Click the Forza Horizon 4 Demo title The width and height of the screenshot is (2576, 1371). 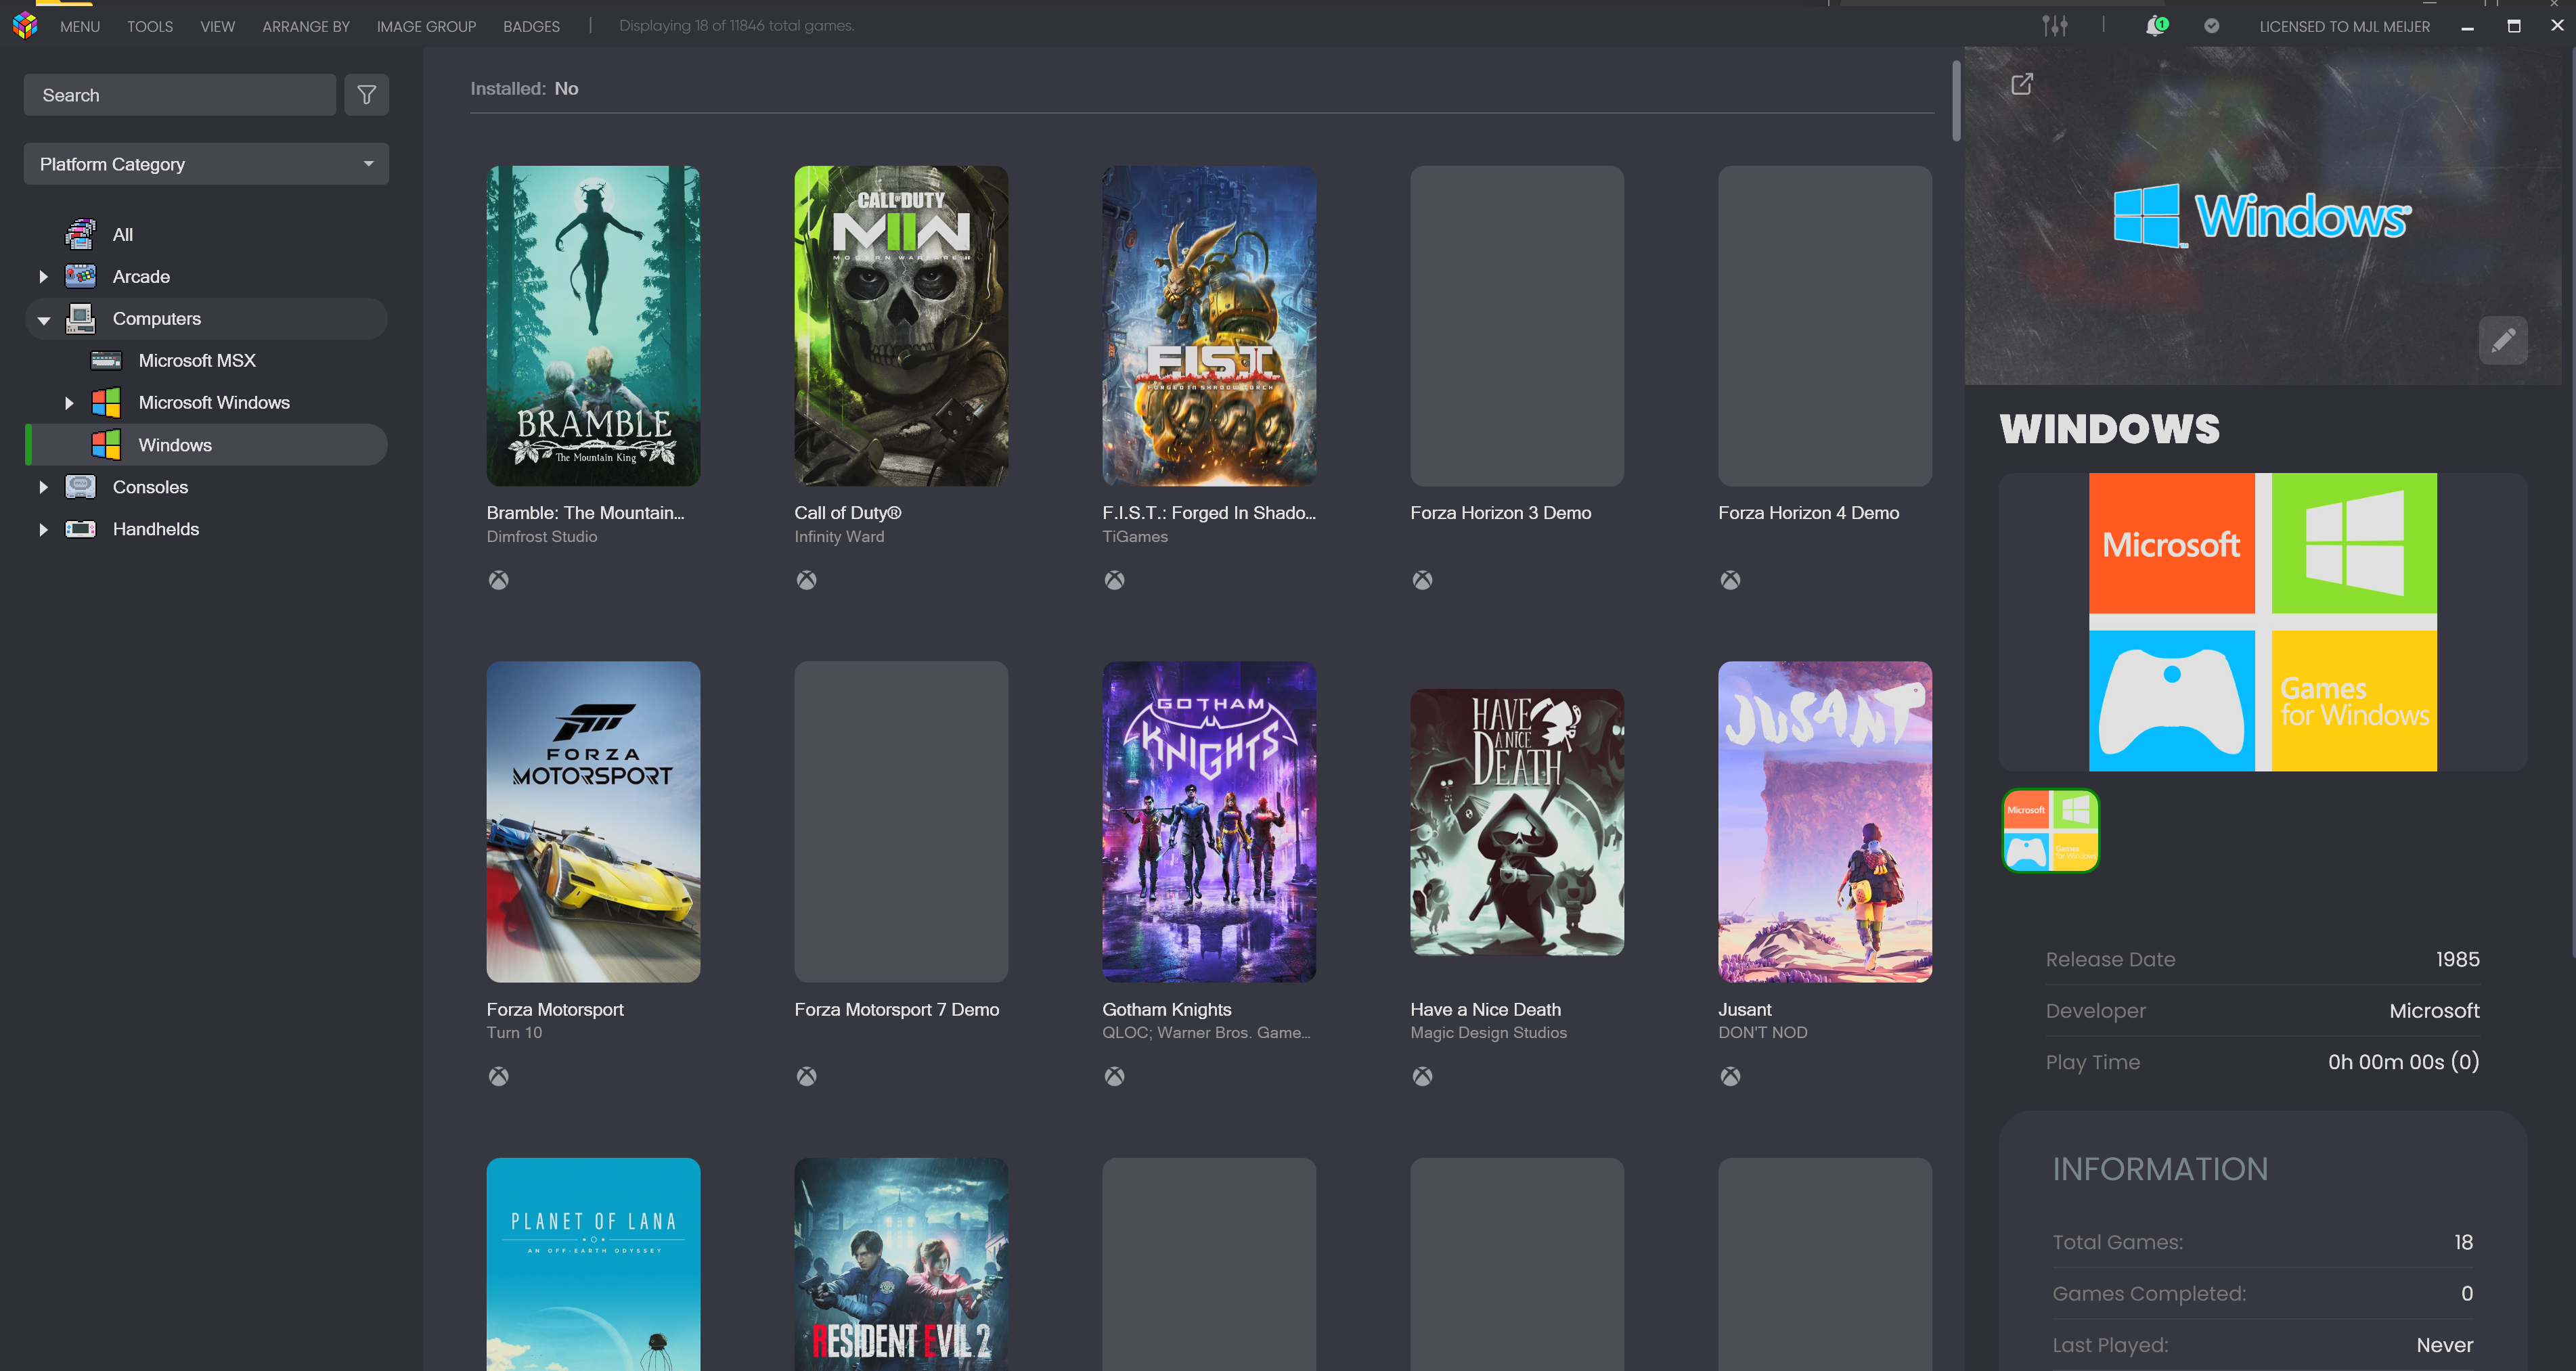(1808, 513)
